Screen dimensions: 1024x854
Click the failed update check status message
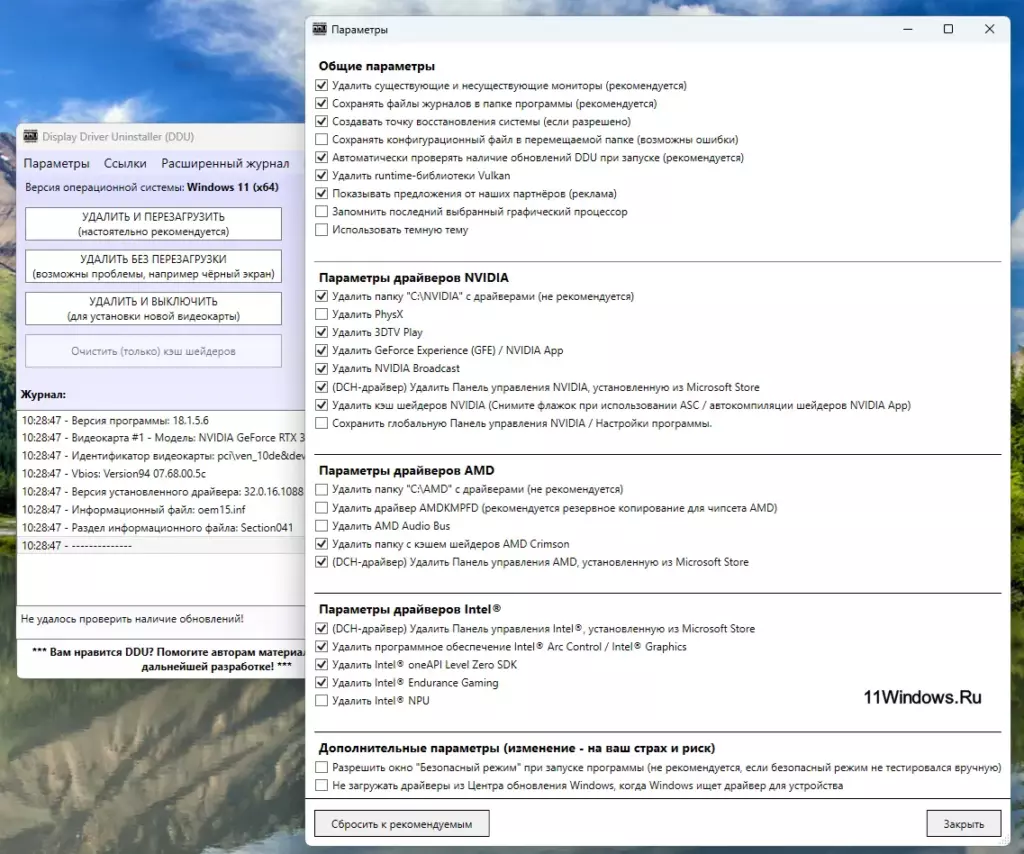point(132,619)
